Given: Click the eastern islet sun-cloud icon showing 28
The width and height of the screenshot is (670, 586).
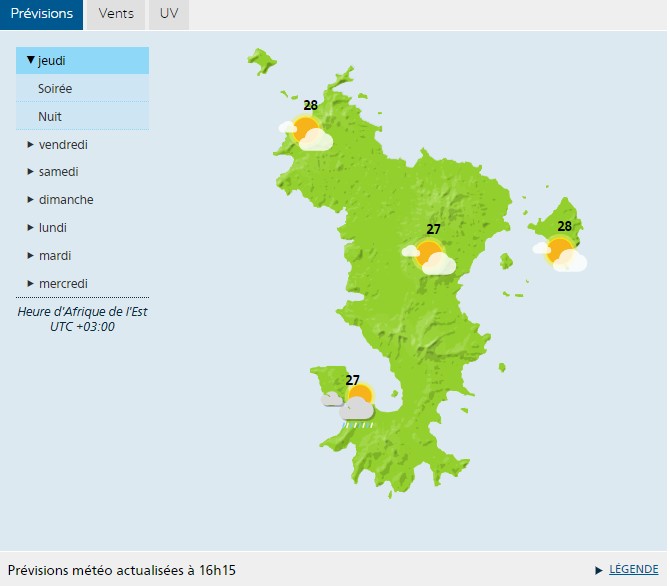Looking at the screenshot, I should 560,253.
